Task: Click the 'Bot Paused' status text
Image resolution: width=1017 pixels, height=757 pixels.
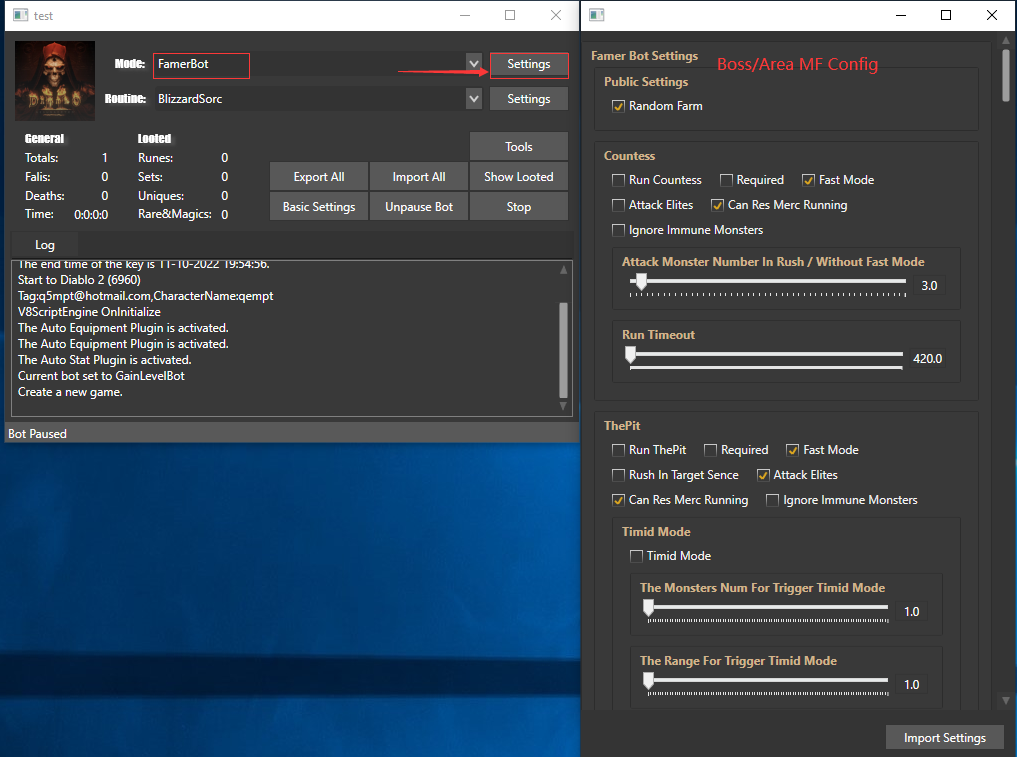Action: pyautogui.click(x=38, y=433)
